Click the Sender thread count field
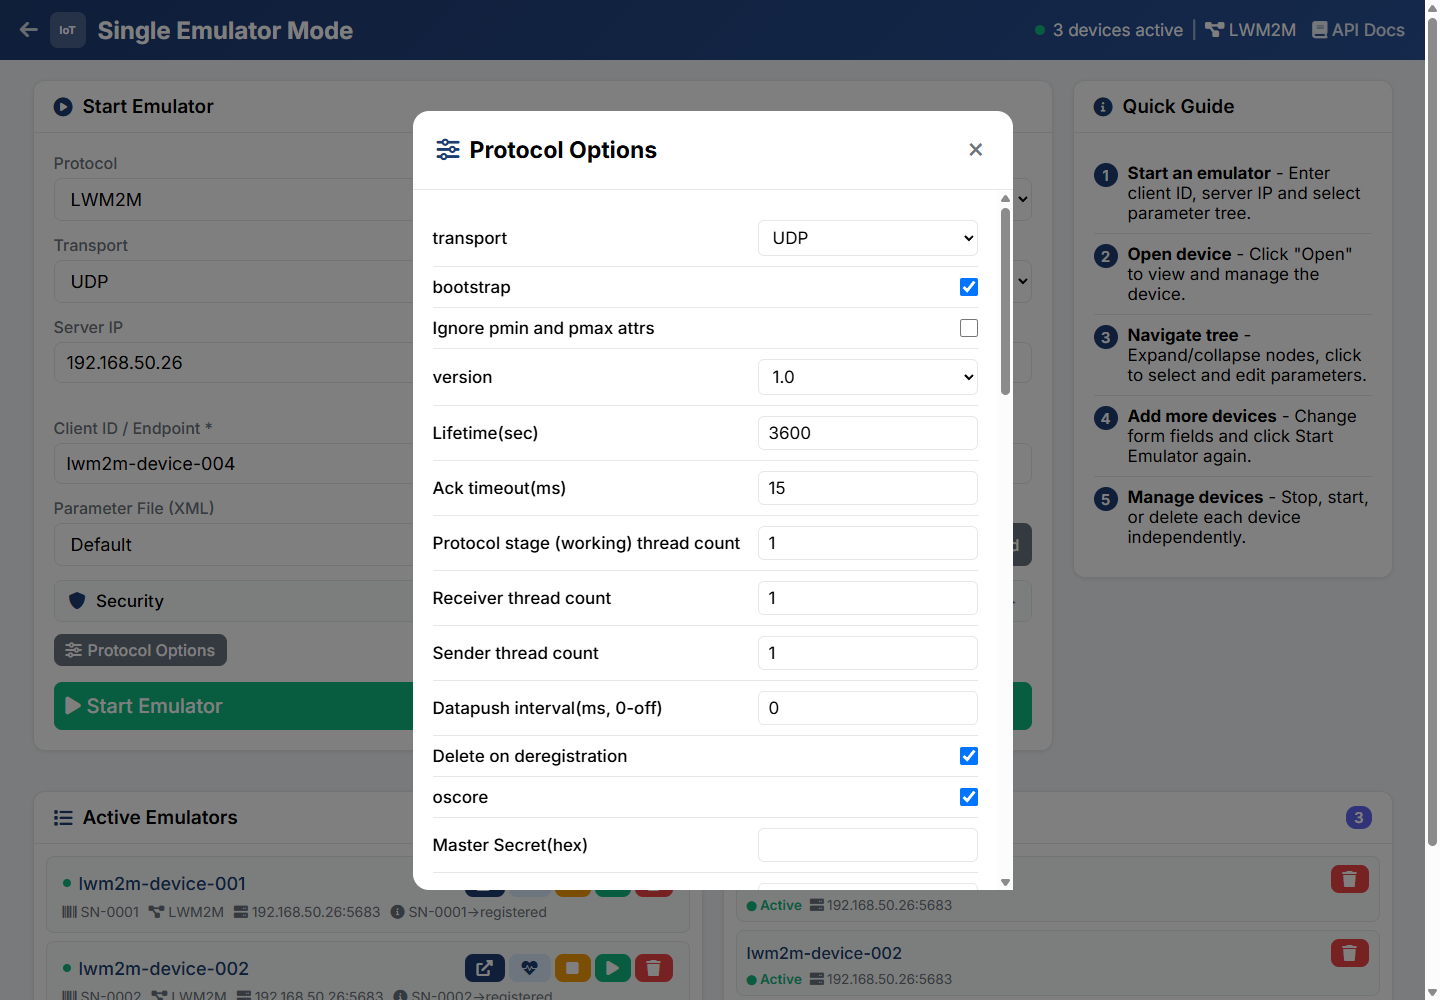 point(868,653)
